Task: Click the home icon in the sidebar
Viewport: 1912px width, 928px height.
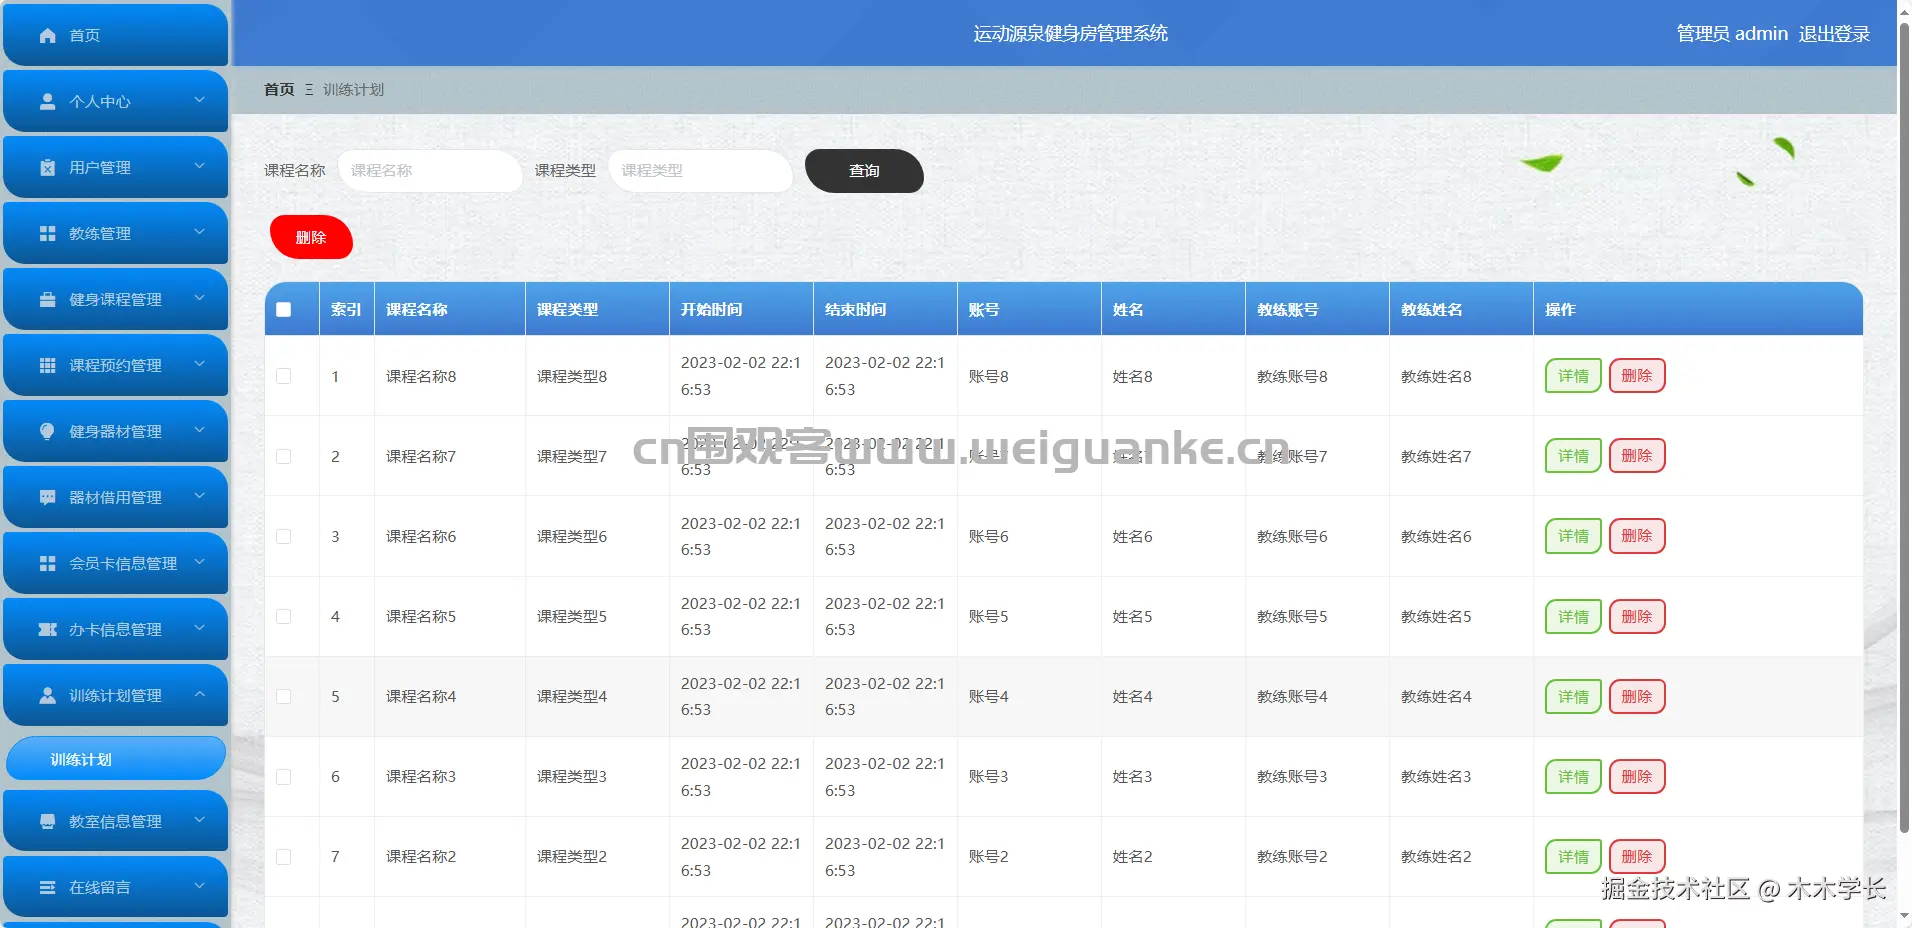Action: 47,36
